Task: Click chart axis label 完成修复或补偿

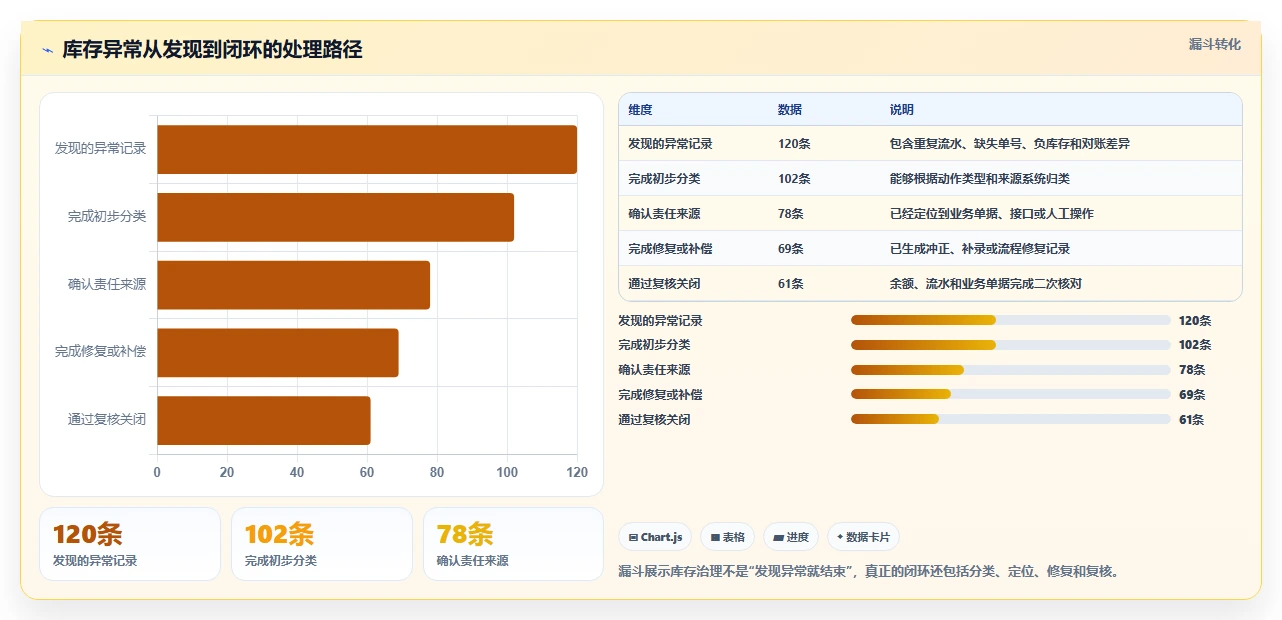Action: pyautogui.click(x=100, y=353)
